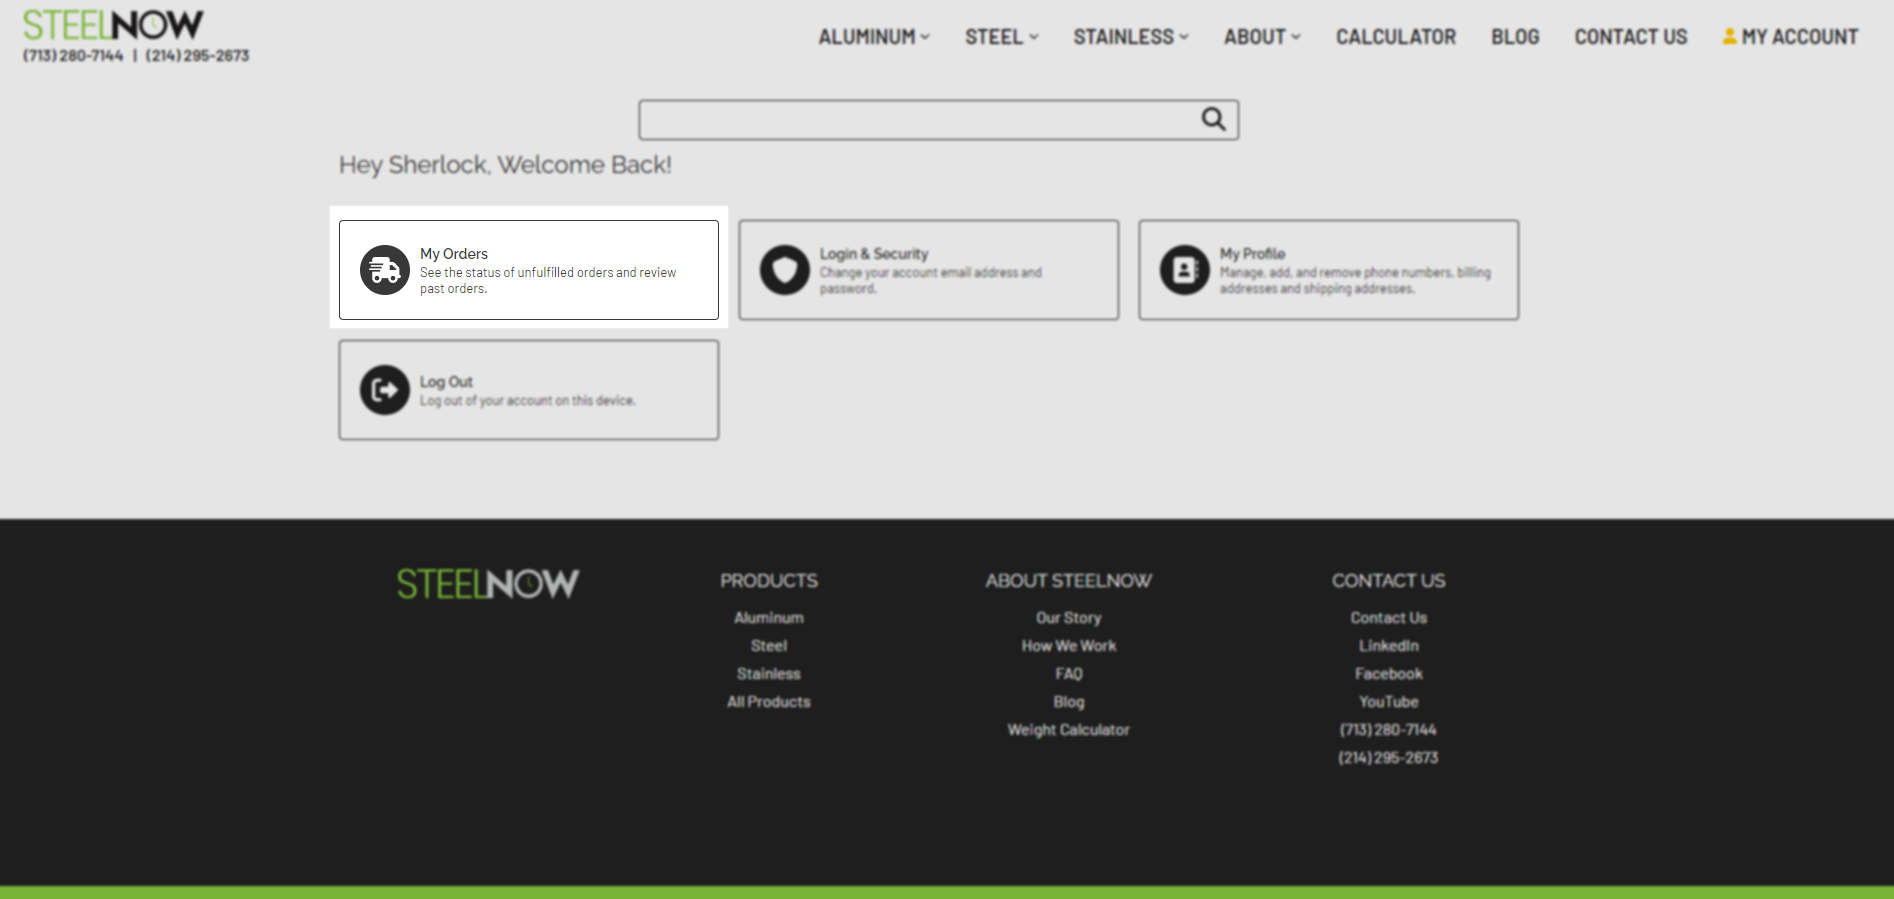Click the Log Out card
The height and width of the screenshot is (899, 1894).
point(529,390)
